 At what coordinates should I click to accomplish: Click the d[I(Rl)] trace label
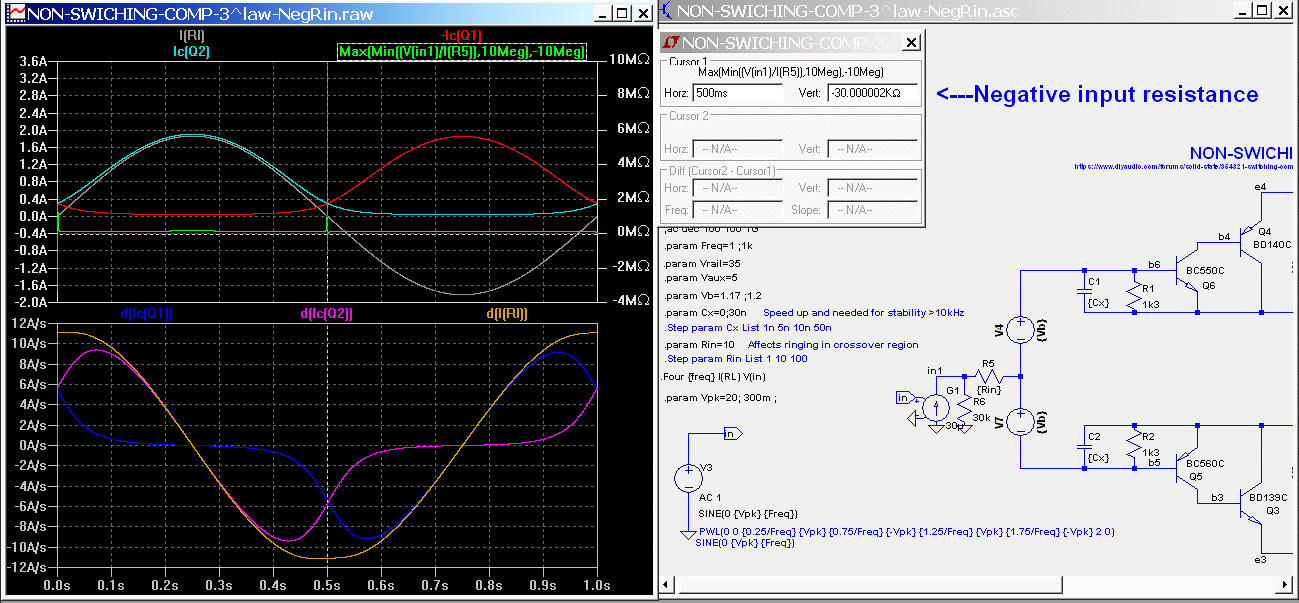click(x=507, y=313)
